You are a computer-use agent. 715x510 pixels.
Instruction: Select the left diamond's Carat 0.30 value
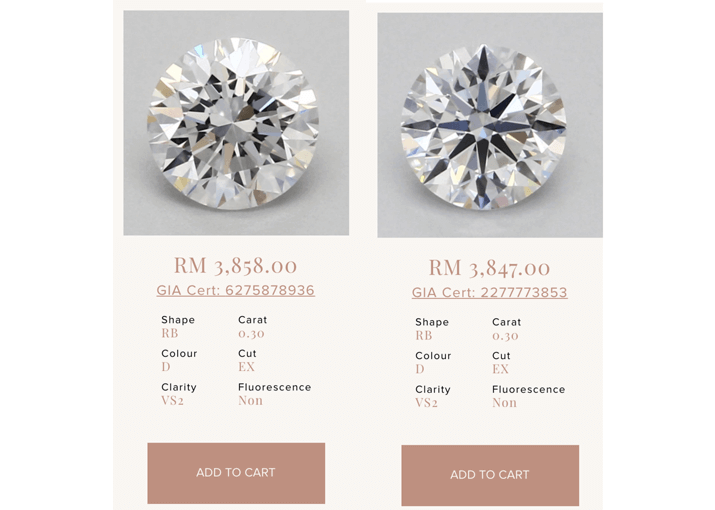pyautogui.click(x=251, y=333)
